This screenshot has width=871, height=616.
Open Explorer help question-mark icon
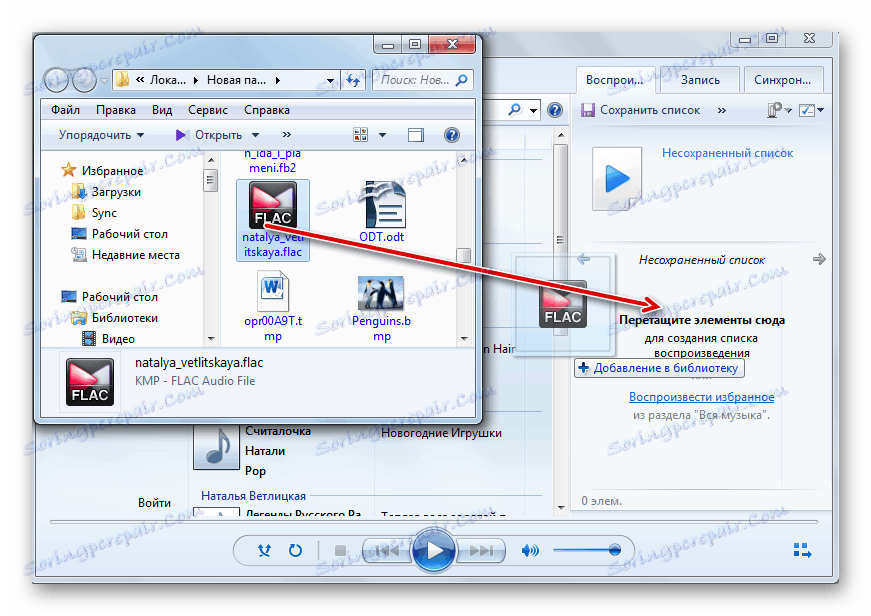pos(452,135)
